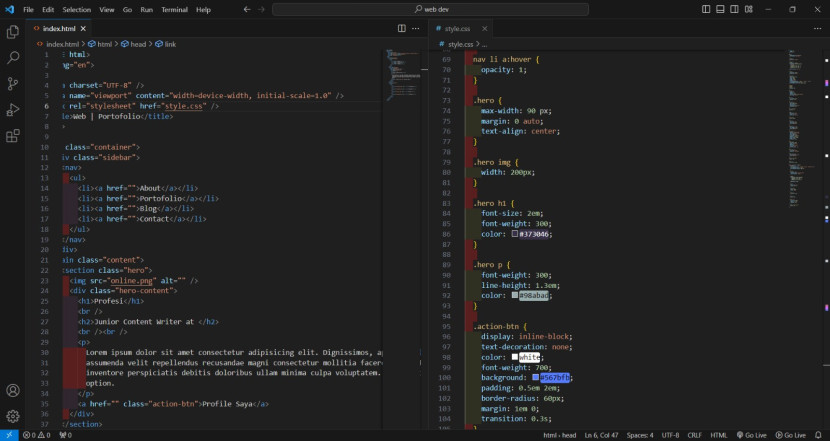
Task: Open the Terminal menu
Action: click(x=174, y=9)
